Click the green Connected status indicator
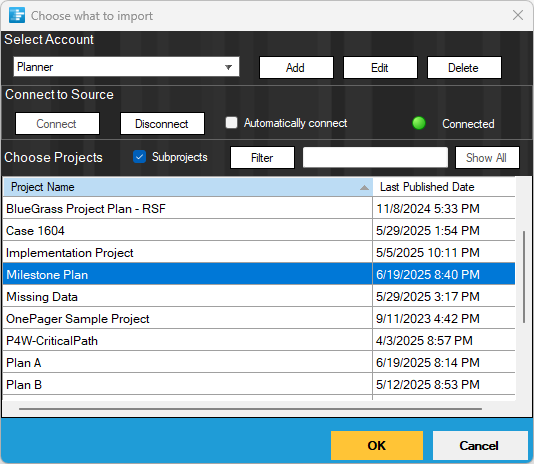Screen dimensions: 534x464 coord(419,123)
